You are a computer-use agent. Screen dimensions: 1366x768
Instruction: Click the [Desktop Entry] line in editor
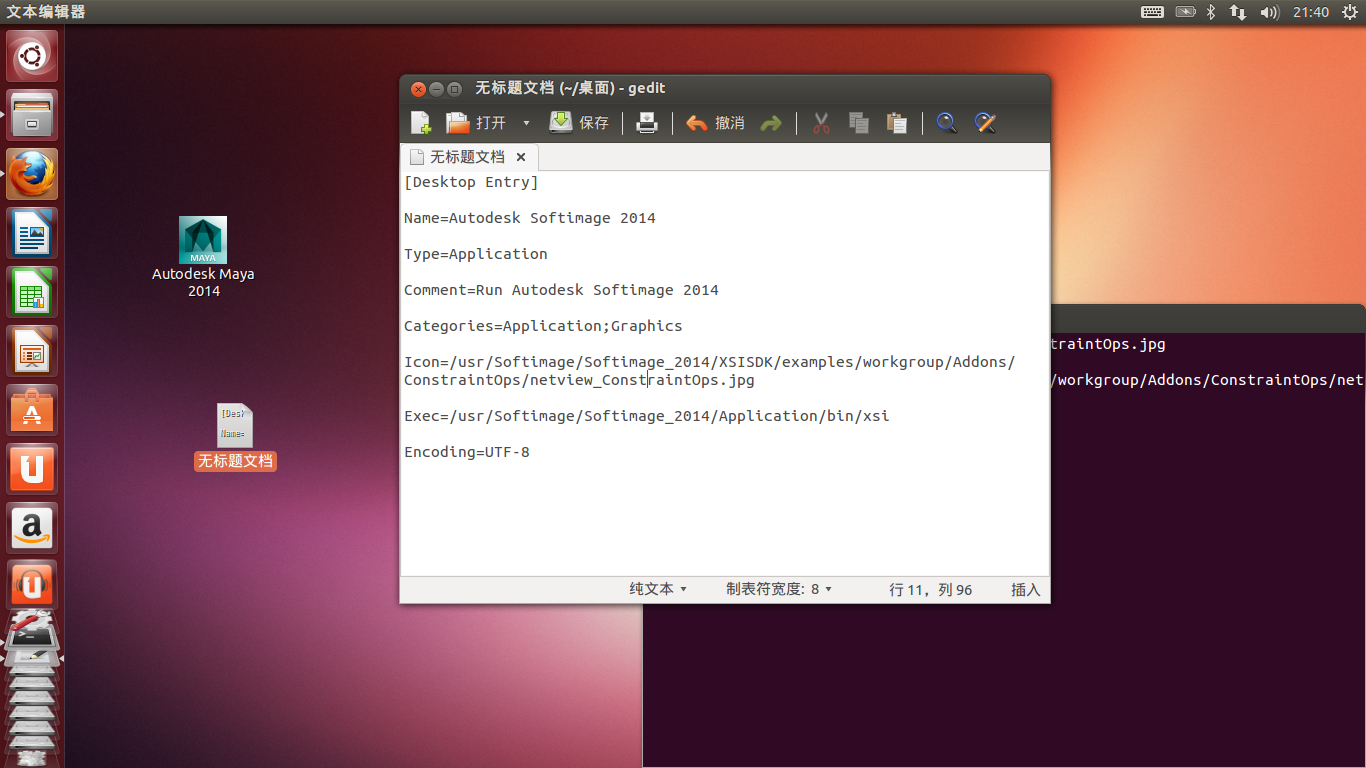(x=471, y=182)
